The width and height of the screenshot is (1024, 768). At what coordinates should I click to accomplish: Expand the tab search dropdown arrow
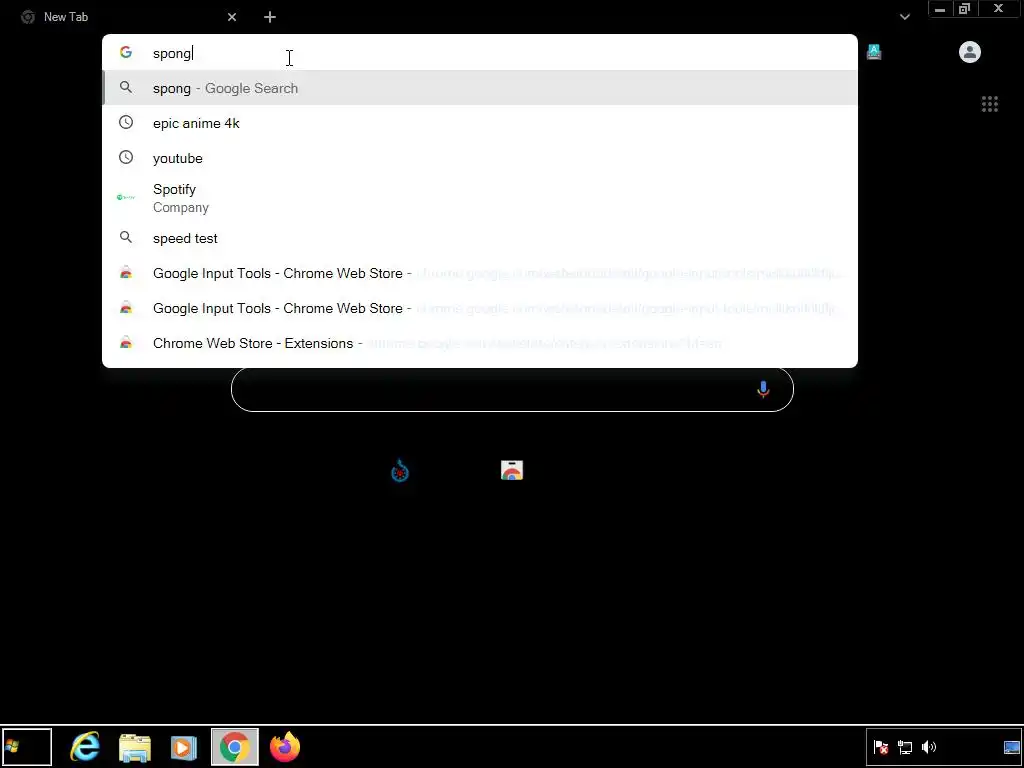tap(904, 17)
